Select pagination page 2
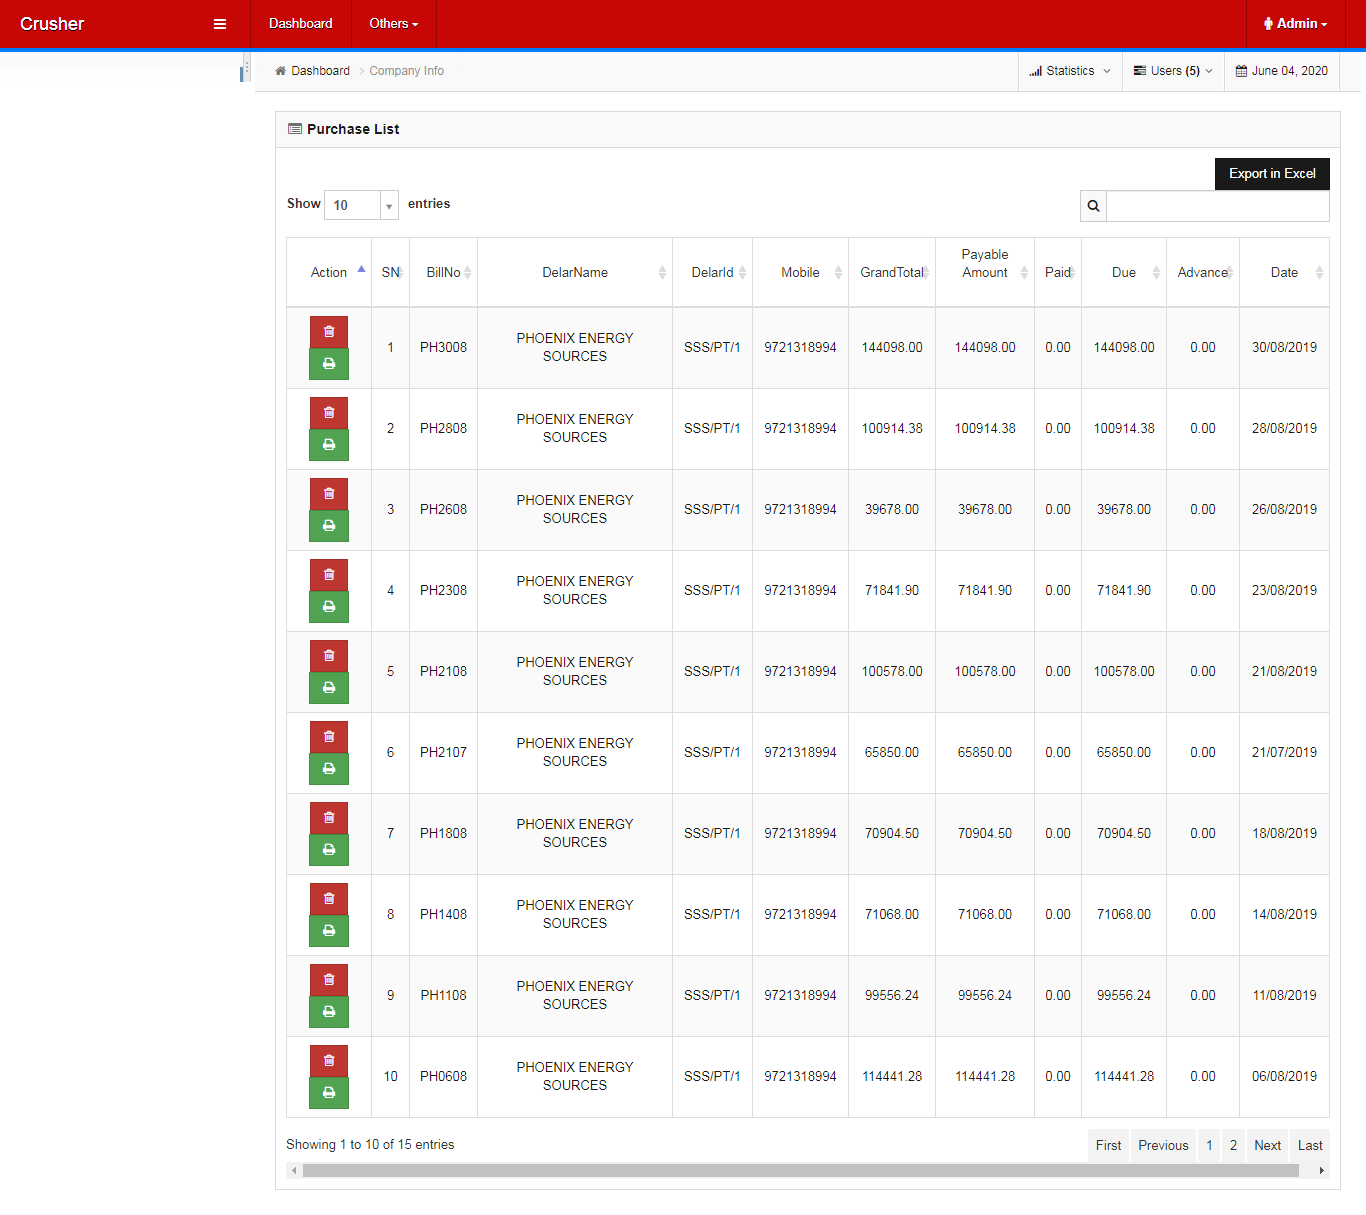This screenshot has height=1215, width=1366. pos(1233,1146)
